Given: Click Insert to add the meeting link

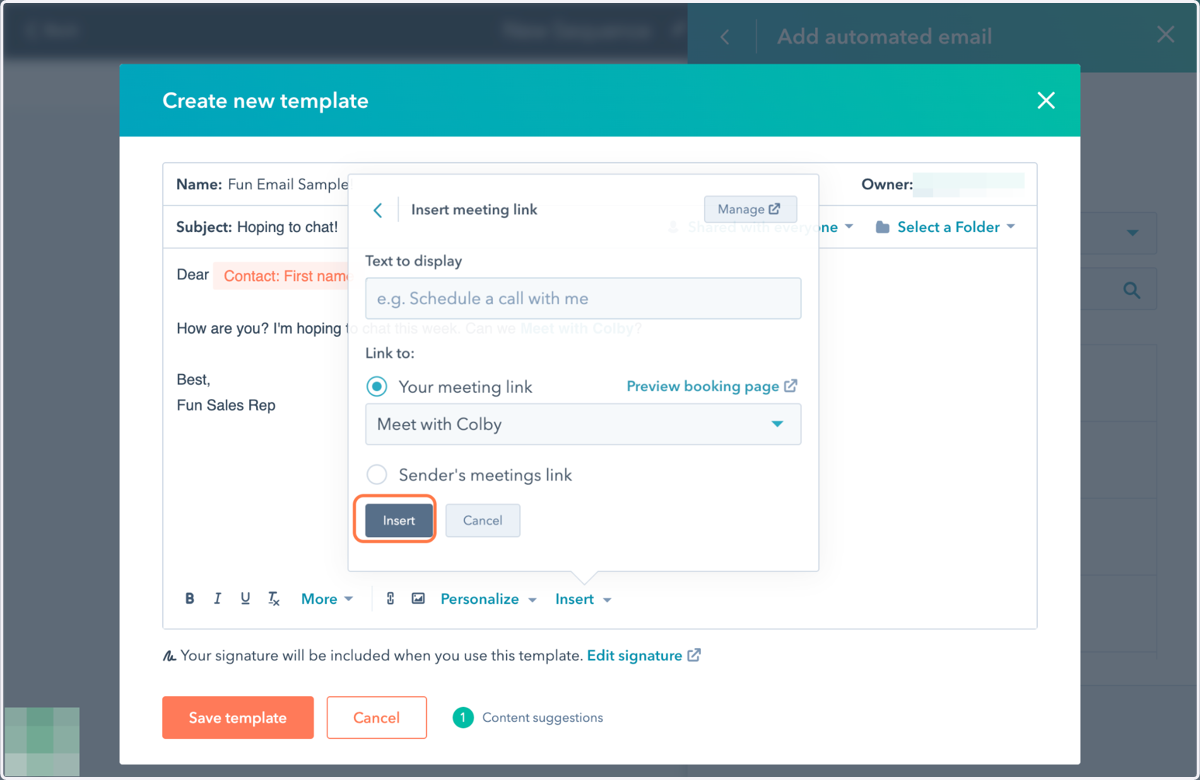Looking at the screenshot, I should pyautogui.click(x=398, y=520).
